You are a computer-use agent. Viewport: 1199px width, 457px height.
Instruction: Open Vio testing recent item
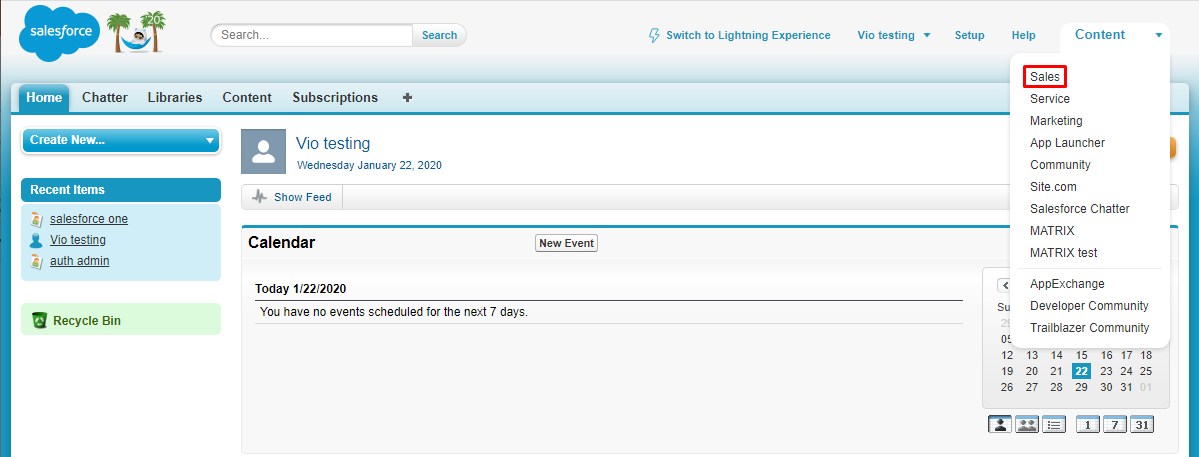pos(78,240)
